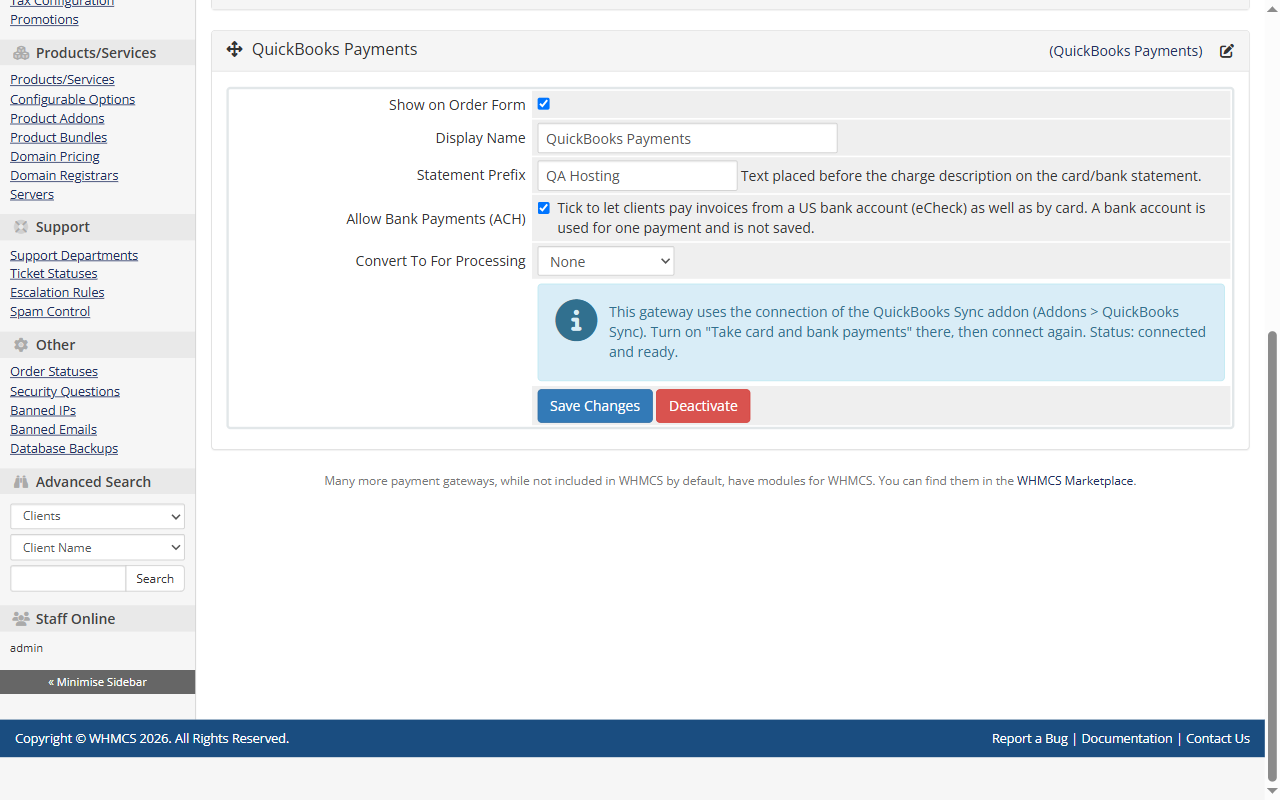Click the QuickBooks Payments move handle icon
The height and width of the screenshot is (800, 1280).
234,49
